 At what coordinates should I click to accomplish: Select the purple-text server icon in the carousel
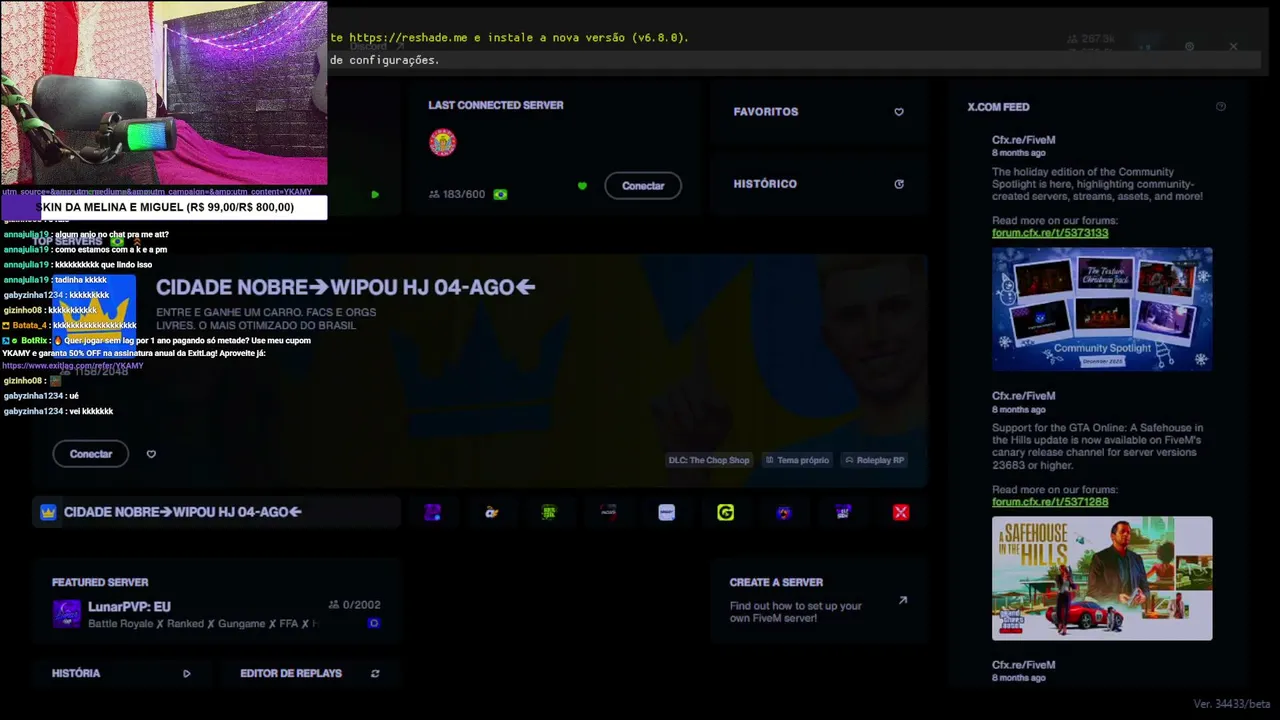(x=843, y=512)
